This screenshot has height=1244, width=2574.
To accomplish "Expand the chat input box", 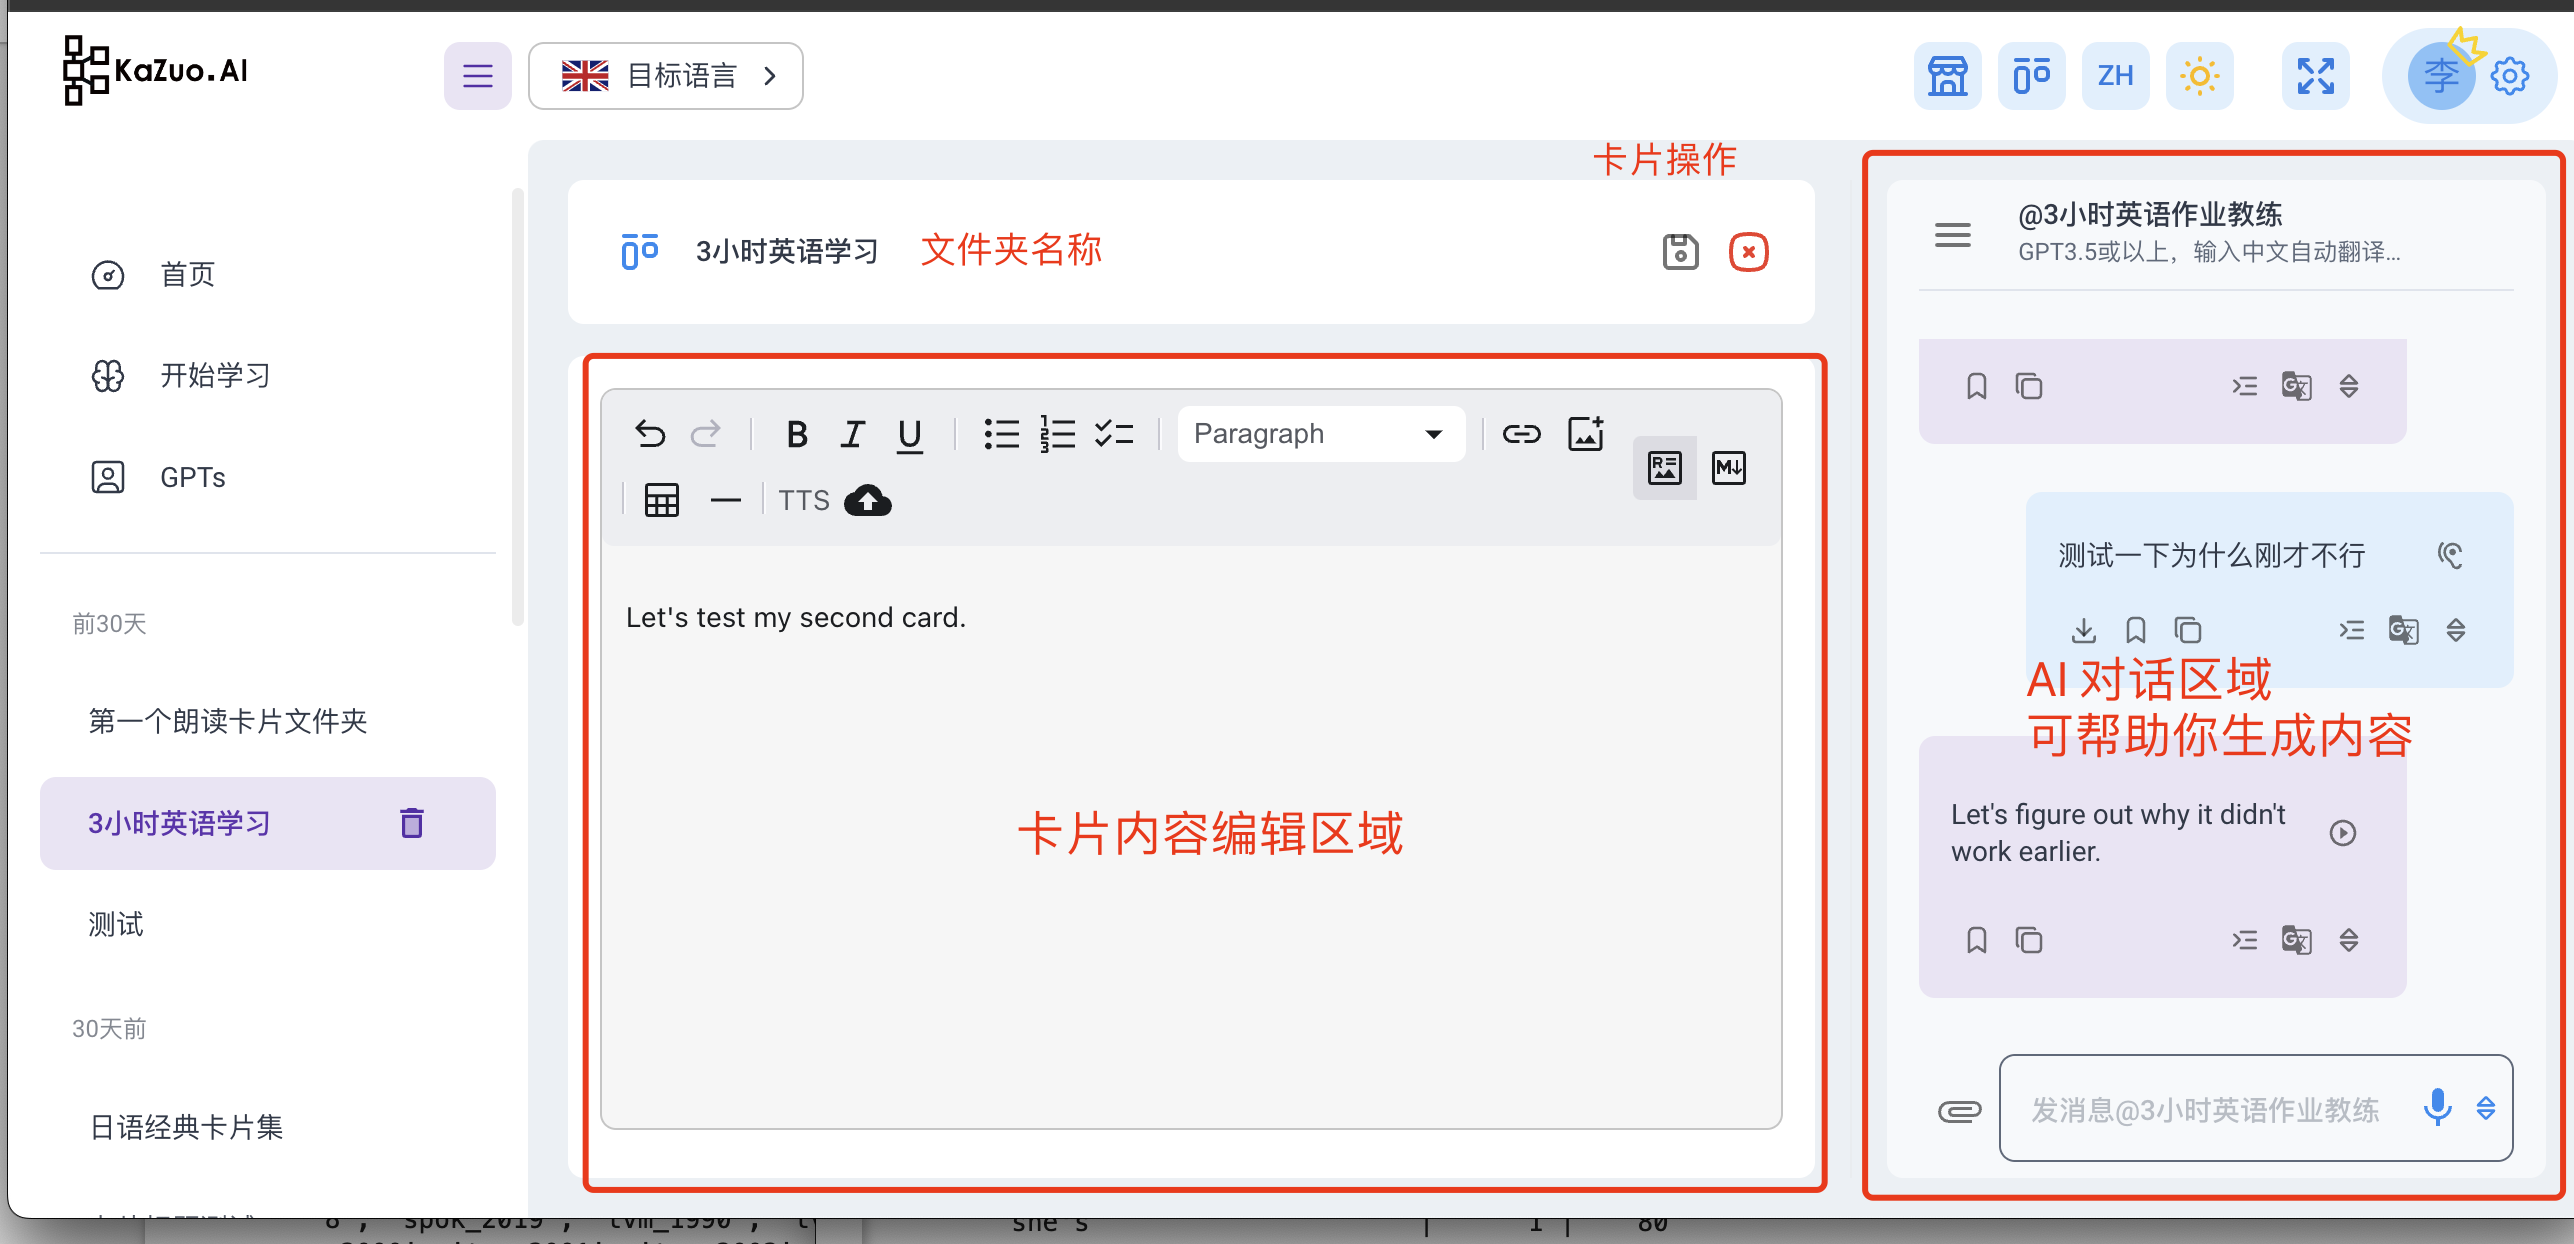I will point(2486,1108).
